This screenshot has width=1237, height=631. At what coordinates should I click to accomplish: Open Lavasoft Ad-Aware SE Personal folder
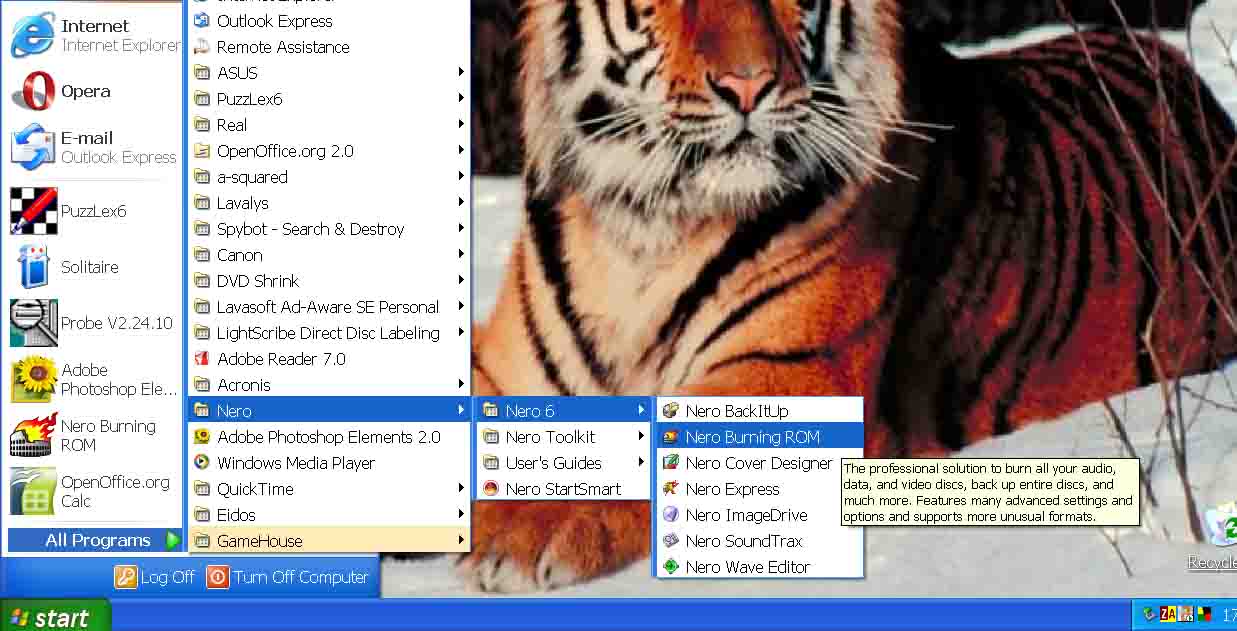tap(329, 307)
